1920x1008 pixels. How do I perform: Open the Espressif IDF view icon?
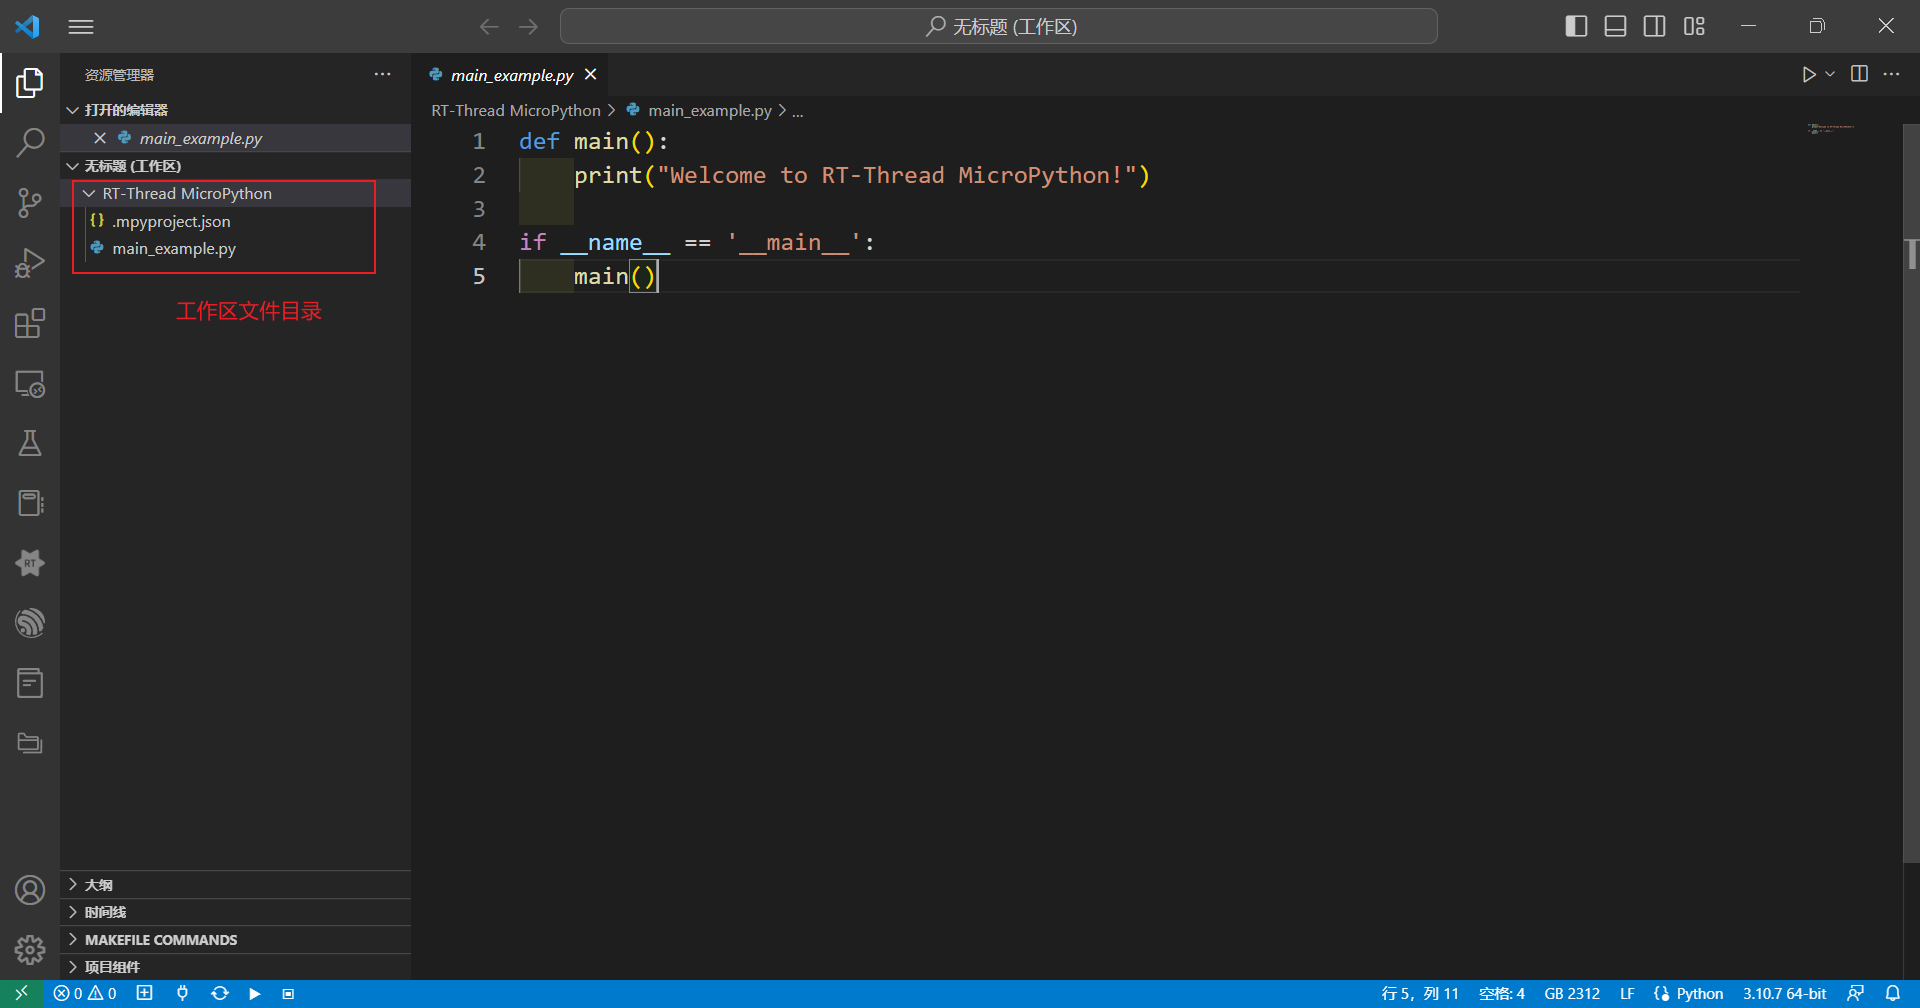pos(30,623)
